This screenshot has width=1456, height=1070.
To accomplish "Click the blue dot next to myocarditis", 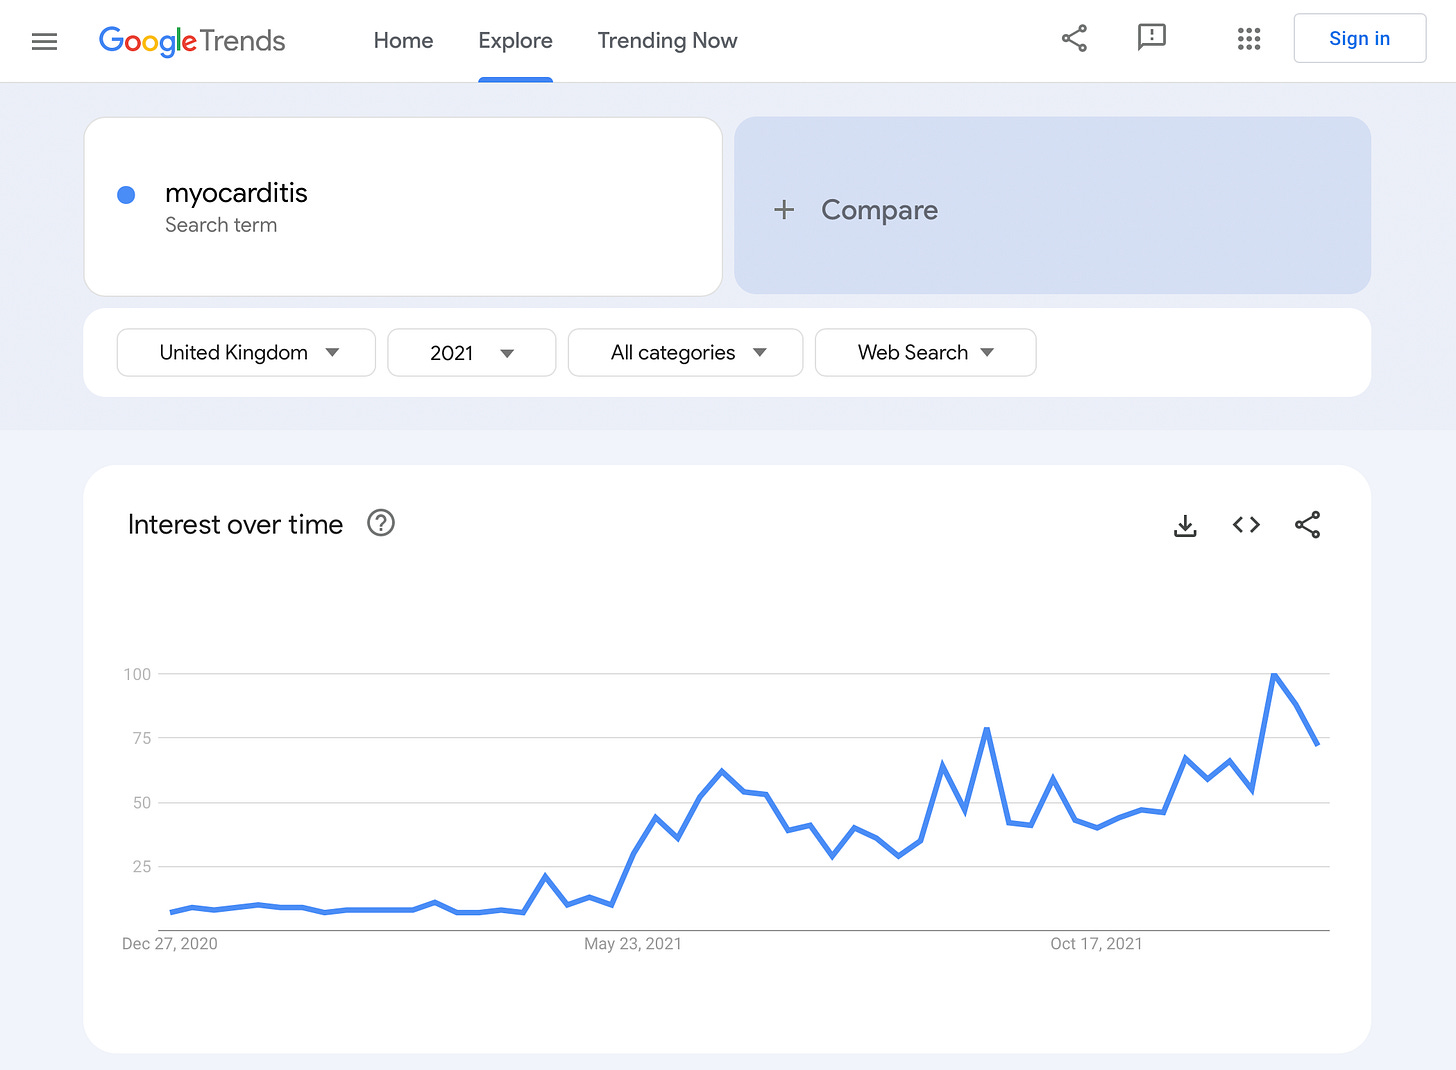I will pyautogui.click(x=126, y=195).
